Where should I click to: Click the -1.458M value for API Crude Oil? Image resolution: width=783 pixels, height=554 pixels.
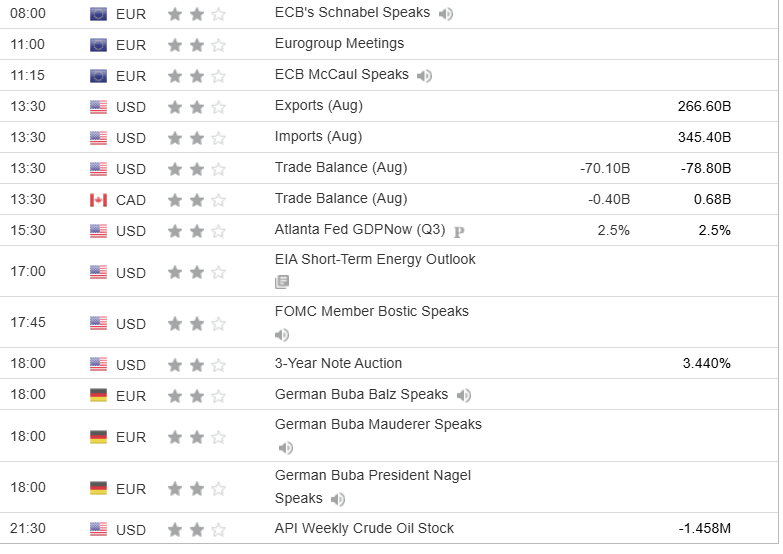click(704, 528)
